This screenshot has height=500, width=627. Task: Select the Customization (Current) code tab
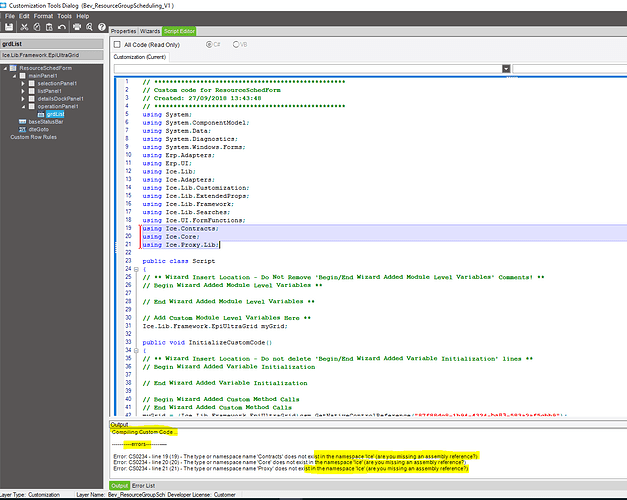coord(140,57)
